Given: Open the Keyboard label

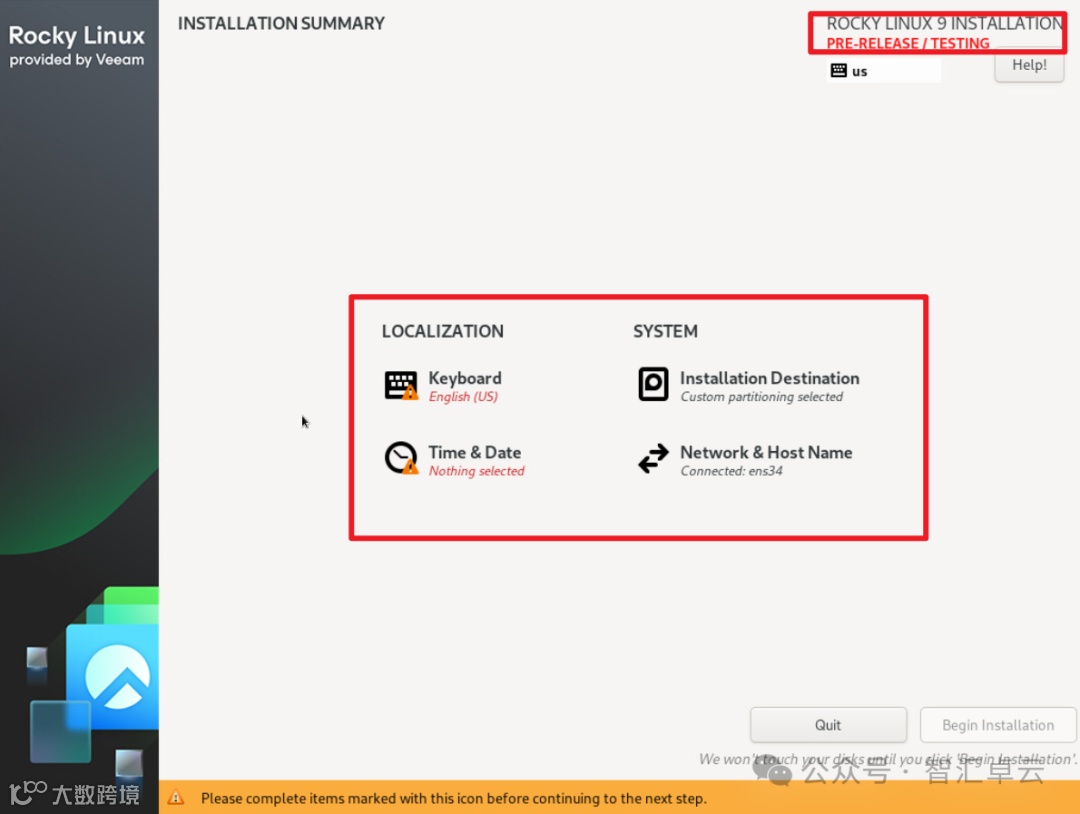Looking at the screenshot, I should (465, 378).
